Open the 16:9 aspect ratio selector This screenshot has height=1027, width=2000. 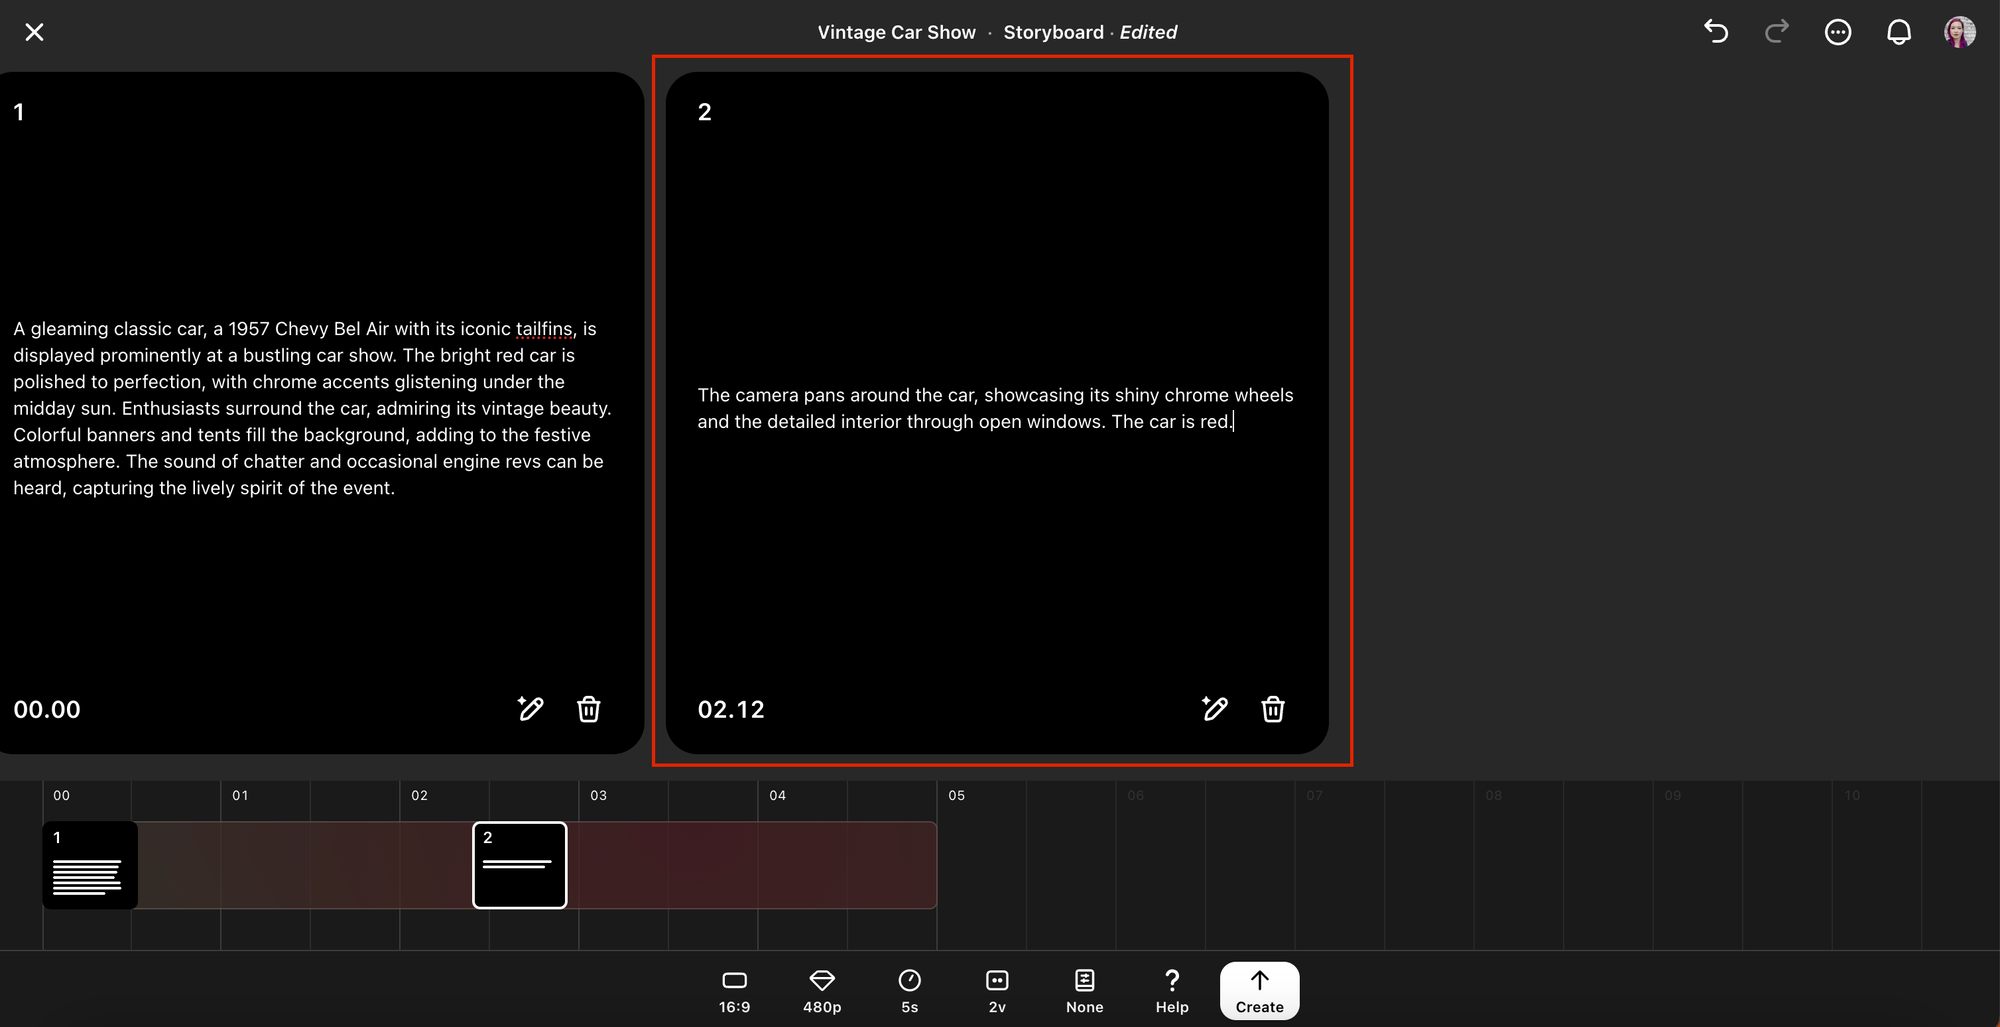pos(734,990)
